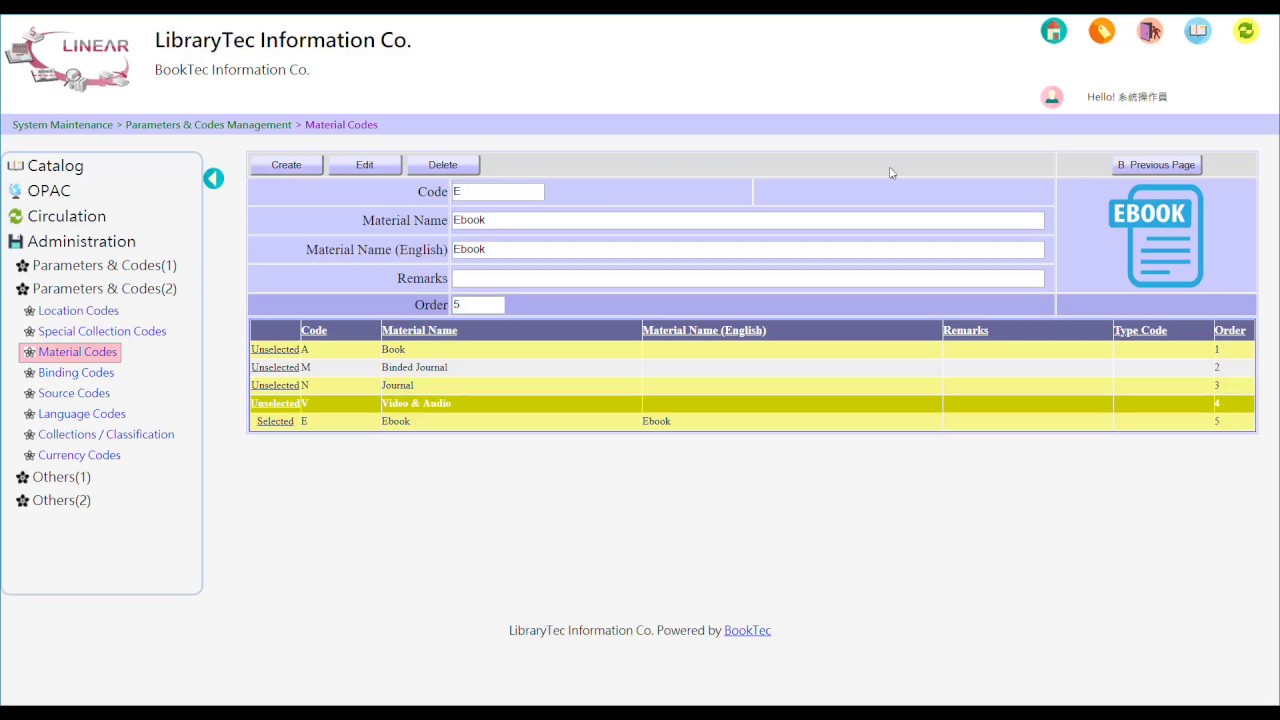Open Binding Codes page
The height and width of the screenshot is (720, 1280).
[76, 373]
